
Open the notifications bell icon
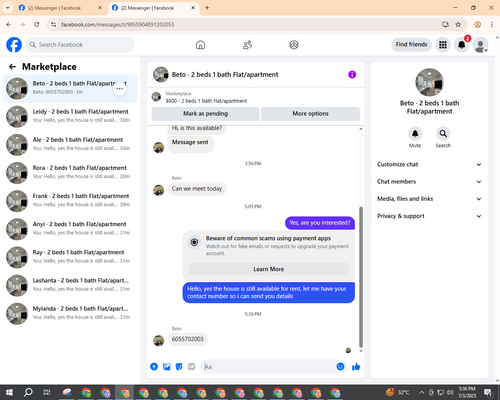[x=462, y=45]
